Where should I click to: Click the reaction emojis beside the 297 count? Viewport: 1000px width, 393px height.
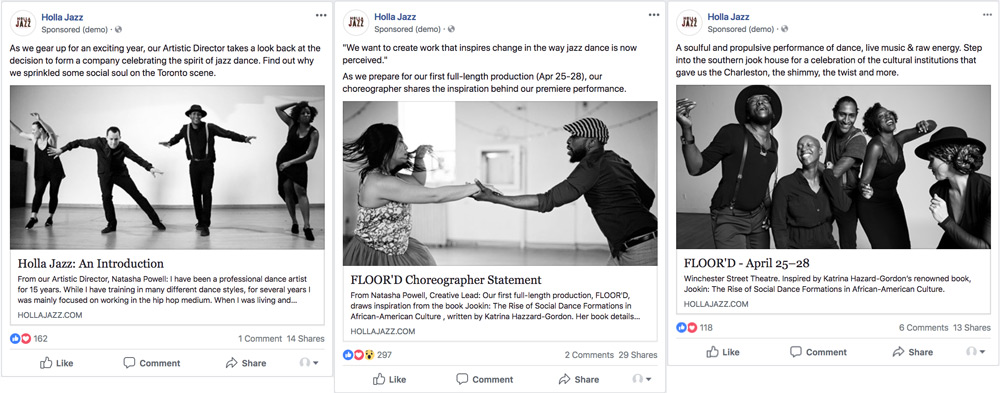tap(358, 354)
